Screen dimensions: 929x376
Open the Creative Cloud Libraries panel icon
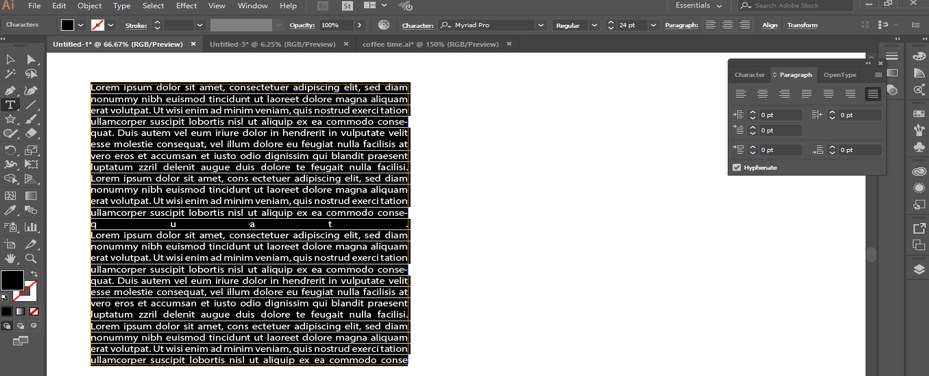[918, 172]
